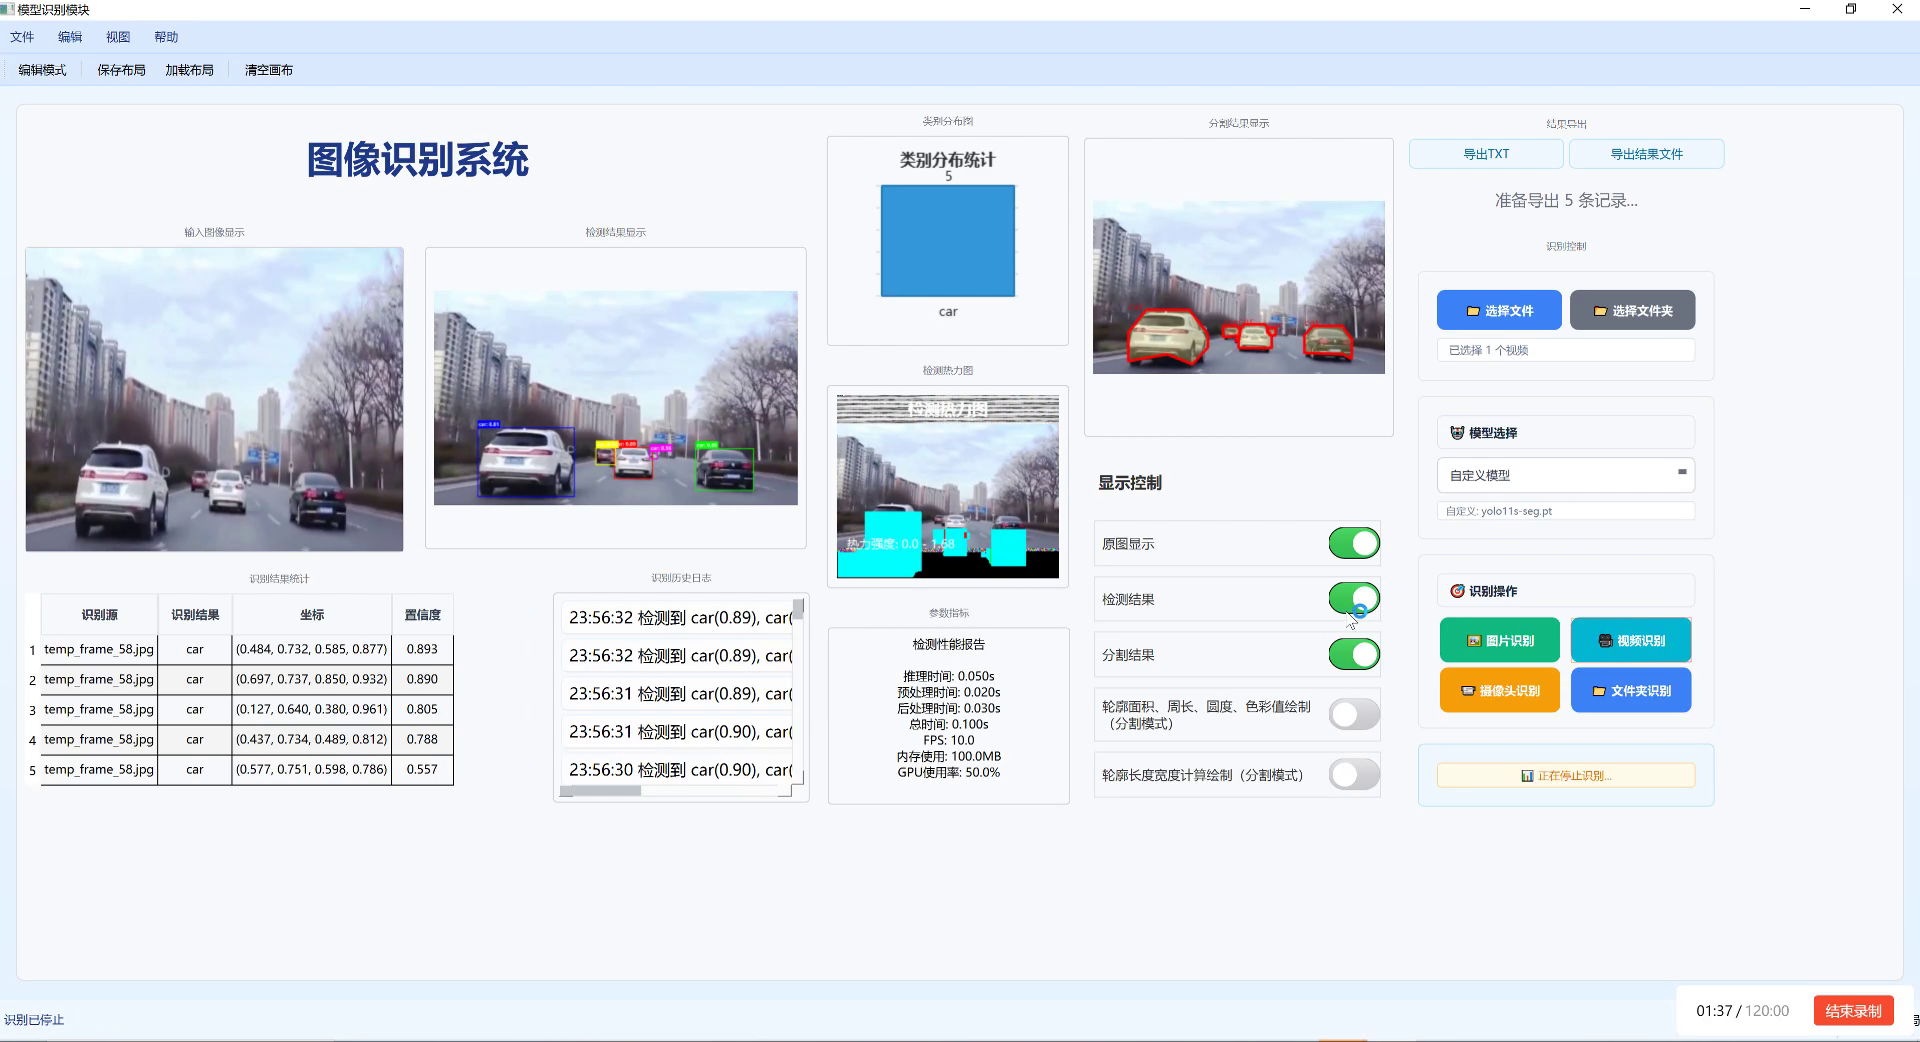This screenshot has width=1920, height=1042.
Task: Click the 导出TXT export button
Action: (1486, 153)
